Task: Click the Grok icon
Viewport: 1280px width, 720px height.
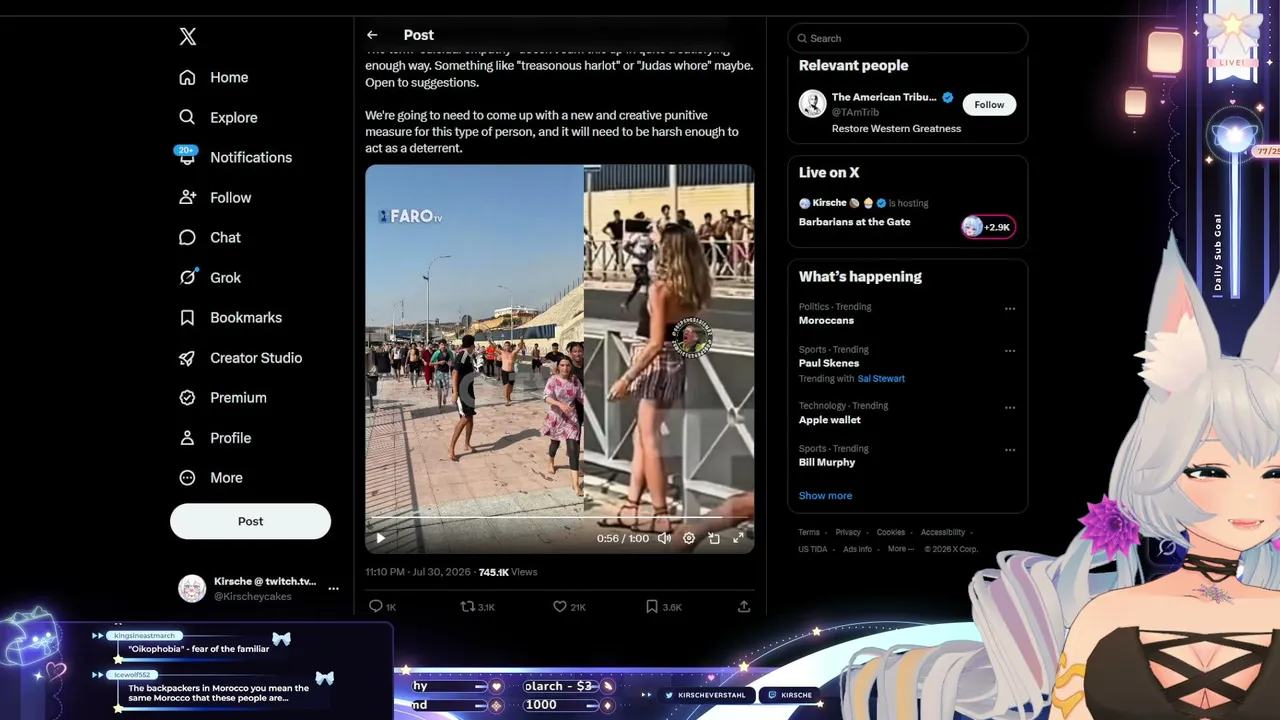Action: click(187, 277)
